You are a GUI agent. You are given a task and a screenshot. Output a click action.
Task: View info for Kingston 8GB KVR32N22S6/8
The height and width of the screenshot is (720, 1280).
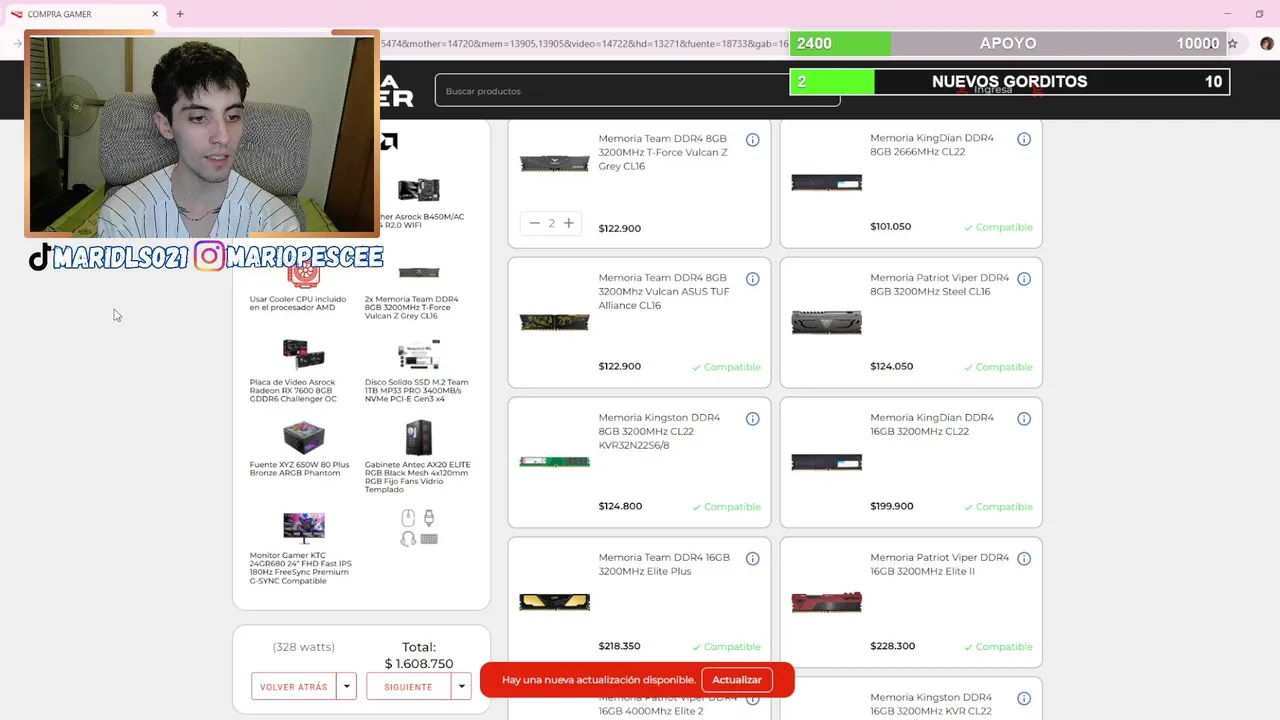(752, 419)
